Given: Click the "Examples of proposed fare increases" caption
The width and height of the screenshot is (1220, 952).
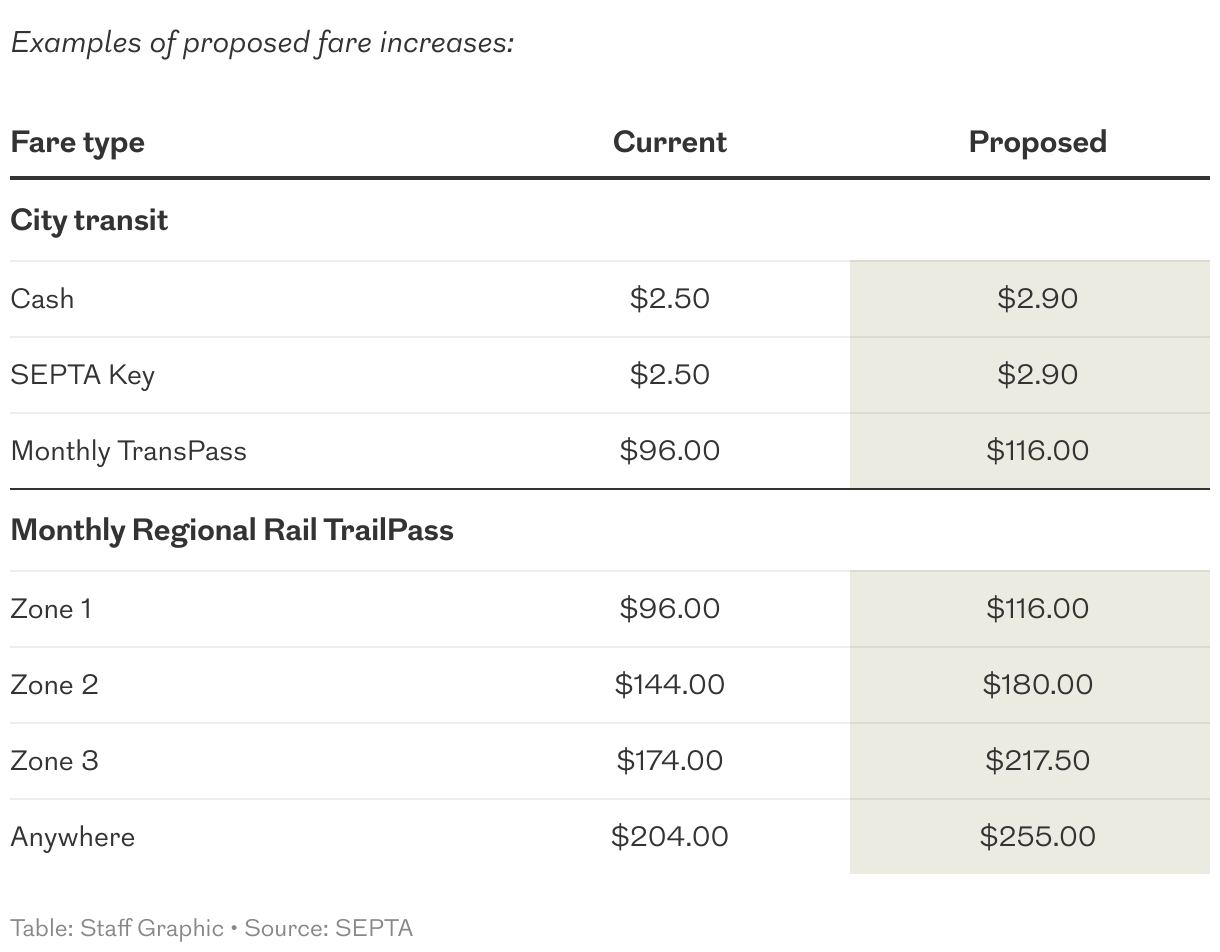Looking at the screenshot, I should [x=262, y=44].
